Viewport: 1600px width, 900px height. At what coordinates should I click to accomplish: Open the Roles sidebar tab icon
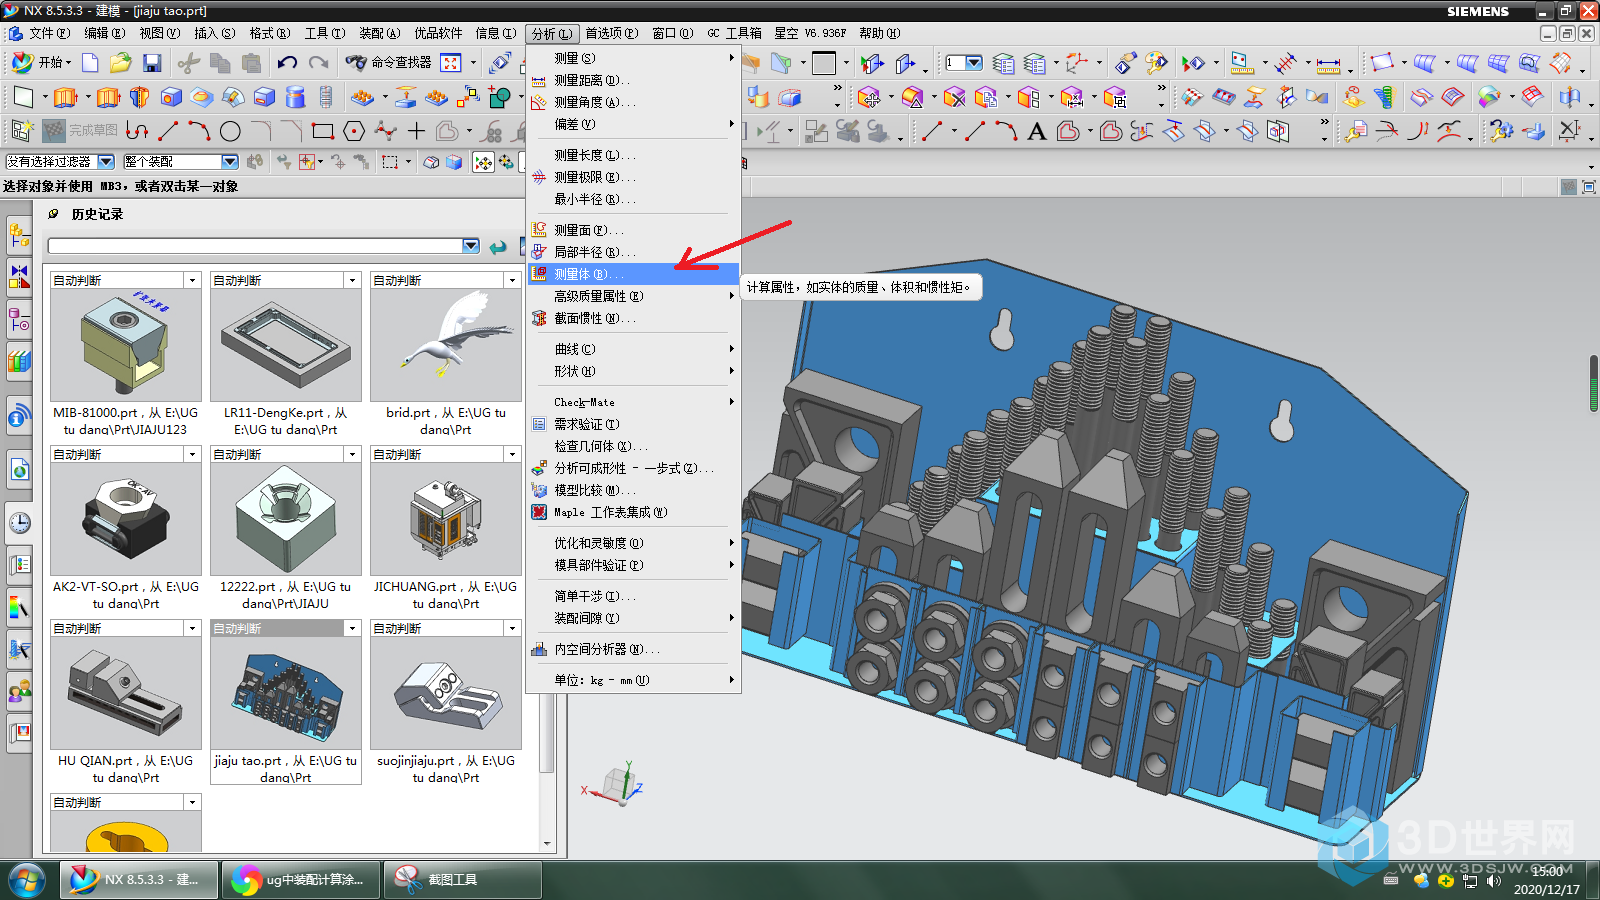coord(19,691)
